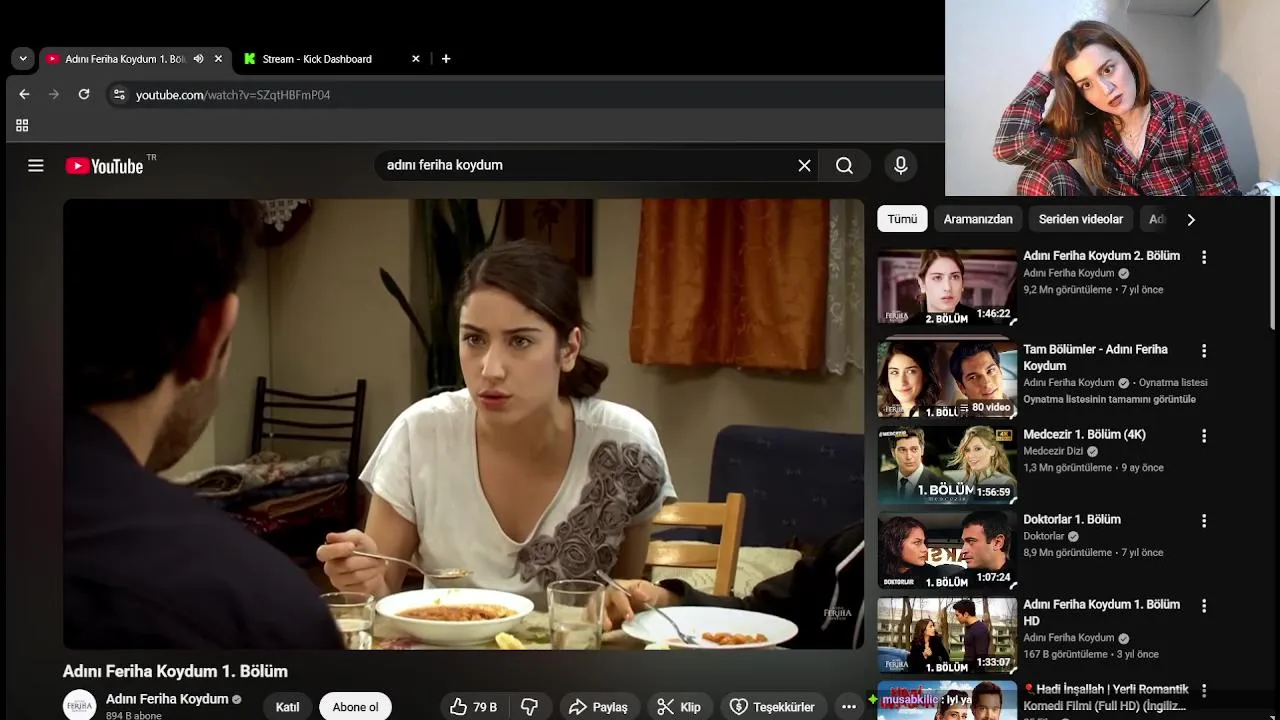
Task: Open more actions ellipsis under video
Action: pyautogui.click(x=849, y=707)
